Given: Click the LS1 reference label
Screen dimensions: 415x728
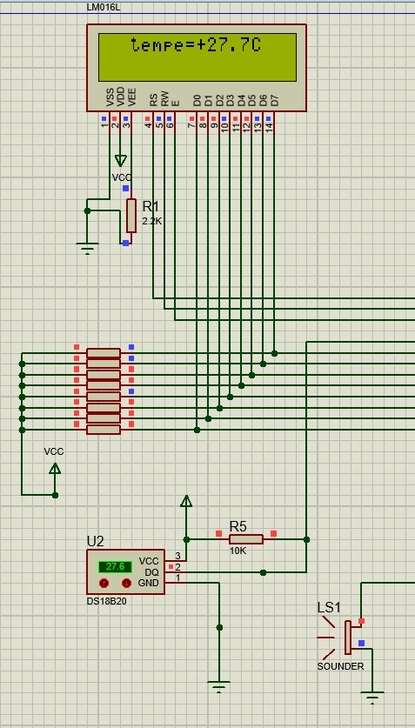Looking at the screenshot, I should pyautogui.click(x=329, y=607).
